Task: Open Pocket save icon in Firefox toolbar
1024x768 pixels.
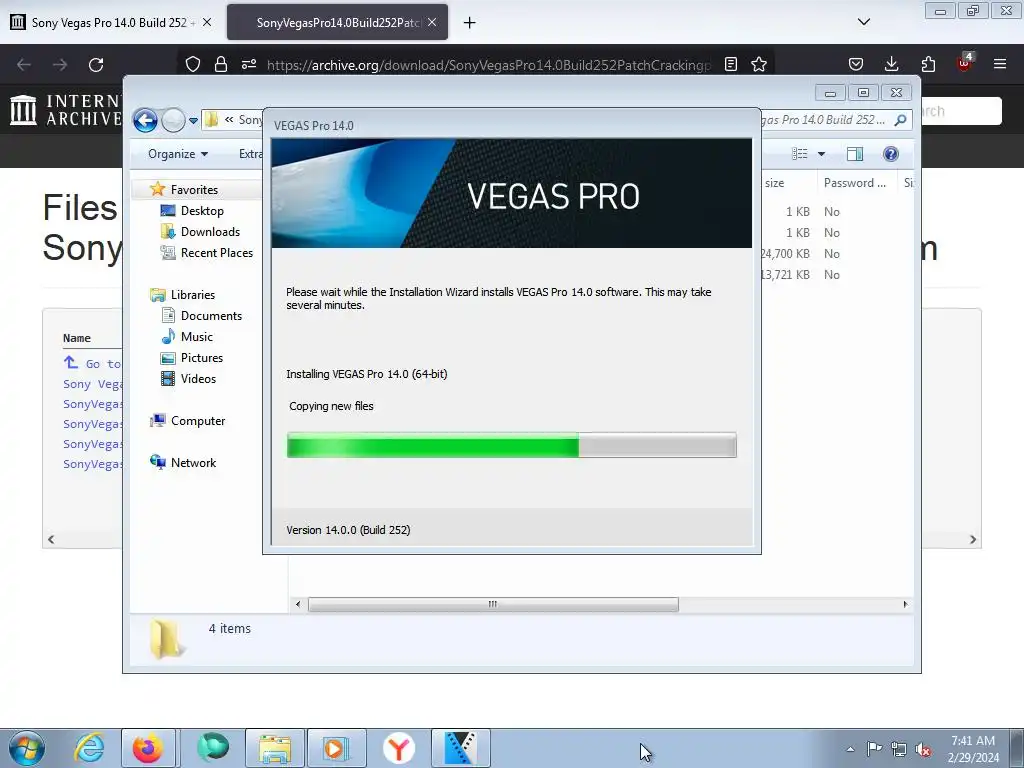Action: (x=856, y=64)
